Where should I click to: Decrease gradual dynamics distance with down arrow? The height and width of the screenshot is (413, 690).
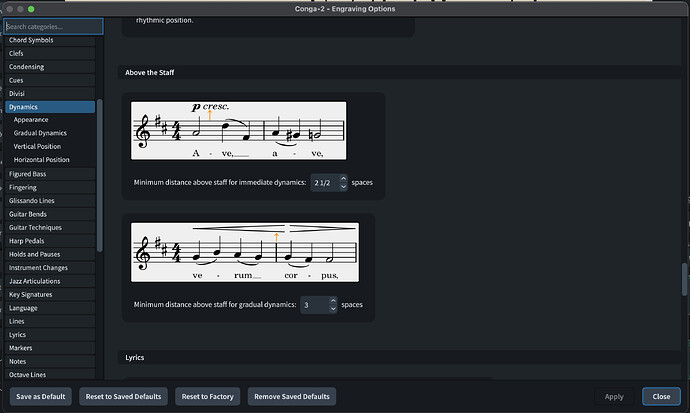pos(333,309)
